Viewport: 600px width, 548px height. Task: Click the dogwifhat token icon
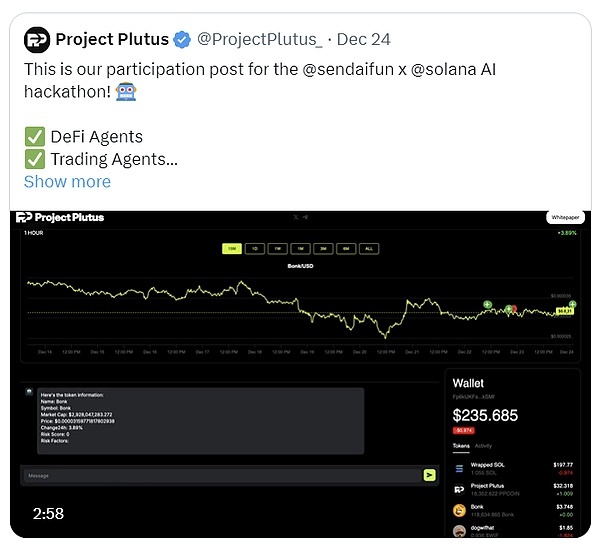(x=460, y=529)
